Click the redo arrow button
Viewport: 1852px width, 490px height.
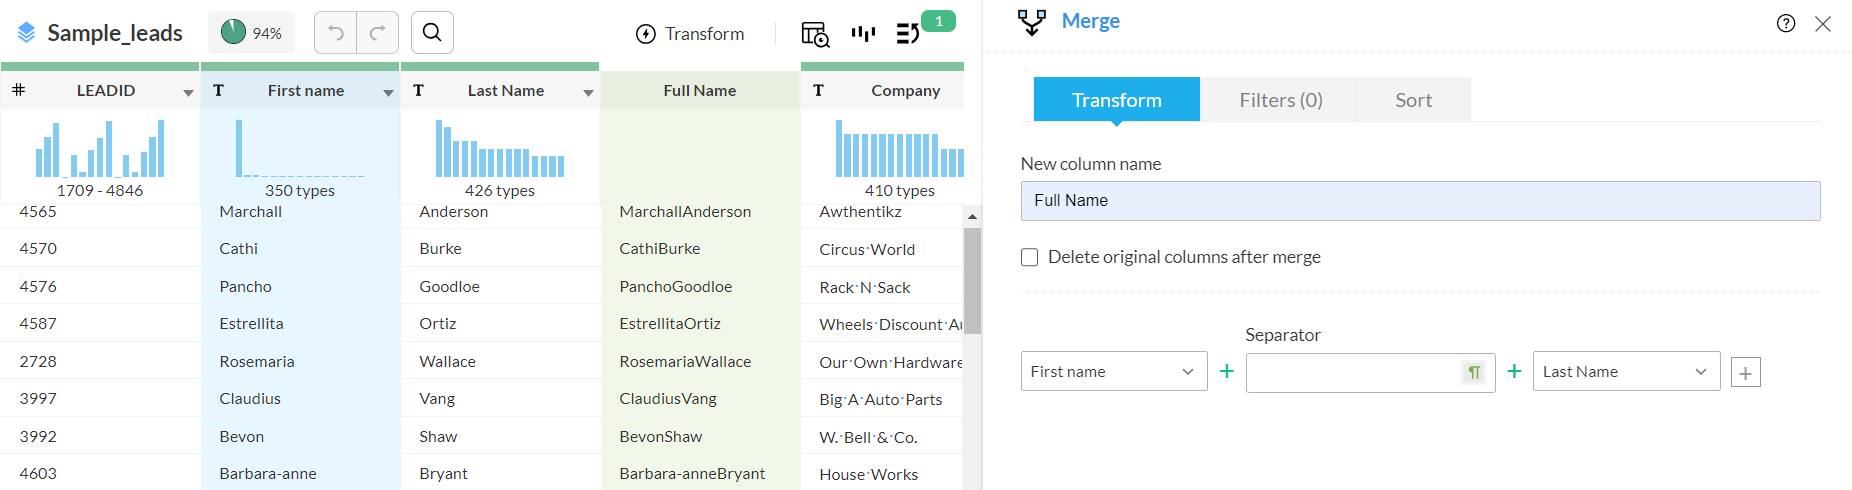point(377,33)
